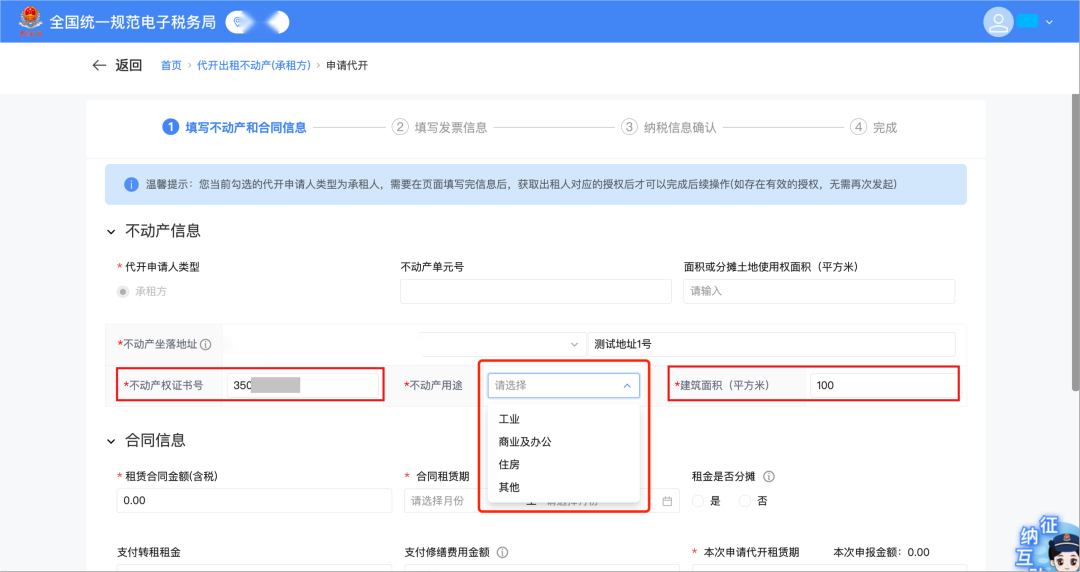Go to 首页 breadcrumb link

(171, 65)
